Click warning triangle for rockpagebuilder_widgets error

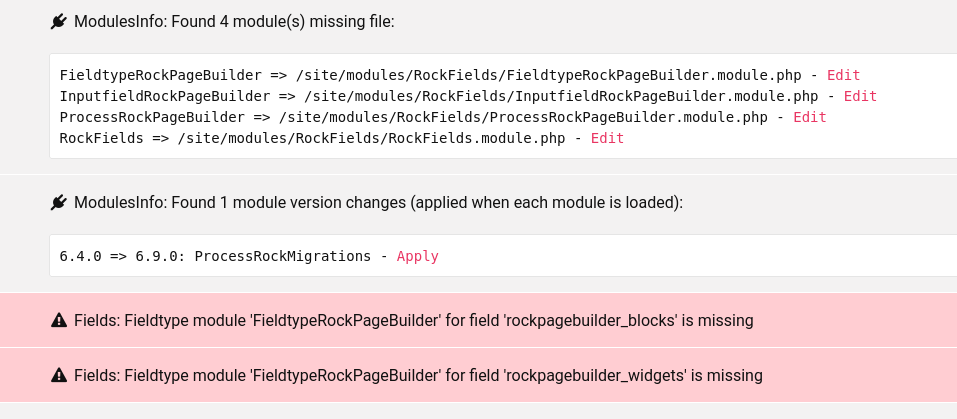tap(59, 375)
